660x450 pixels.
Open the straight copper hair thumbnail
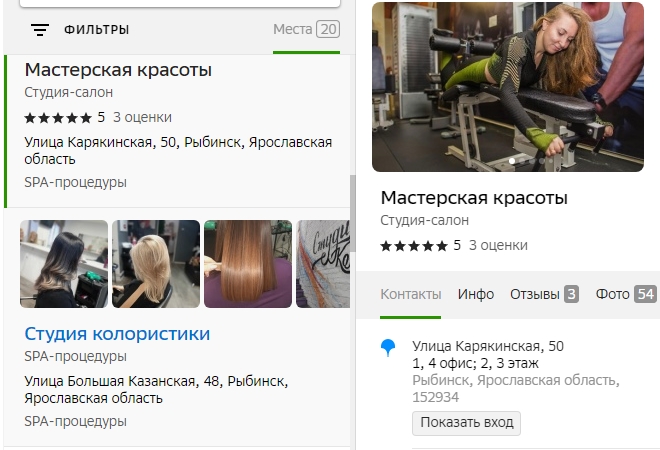(248, 264)
